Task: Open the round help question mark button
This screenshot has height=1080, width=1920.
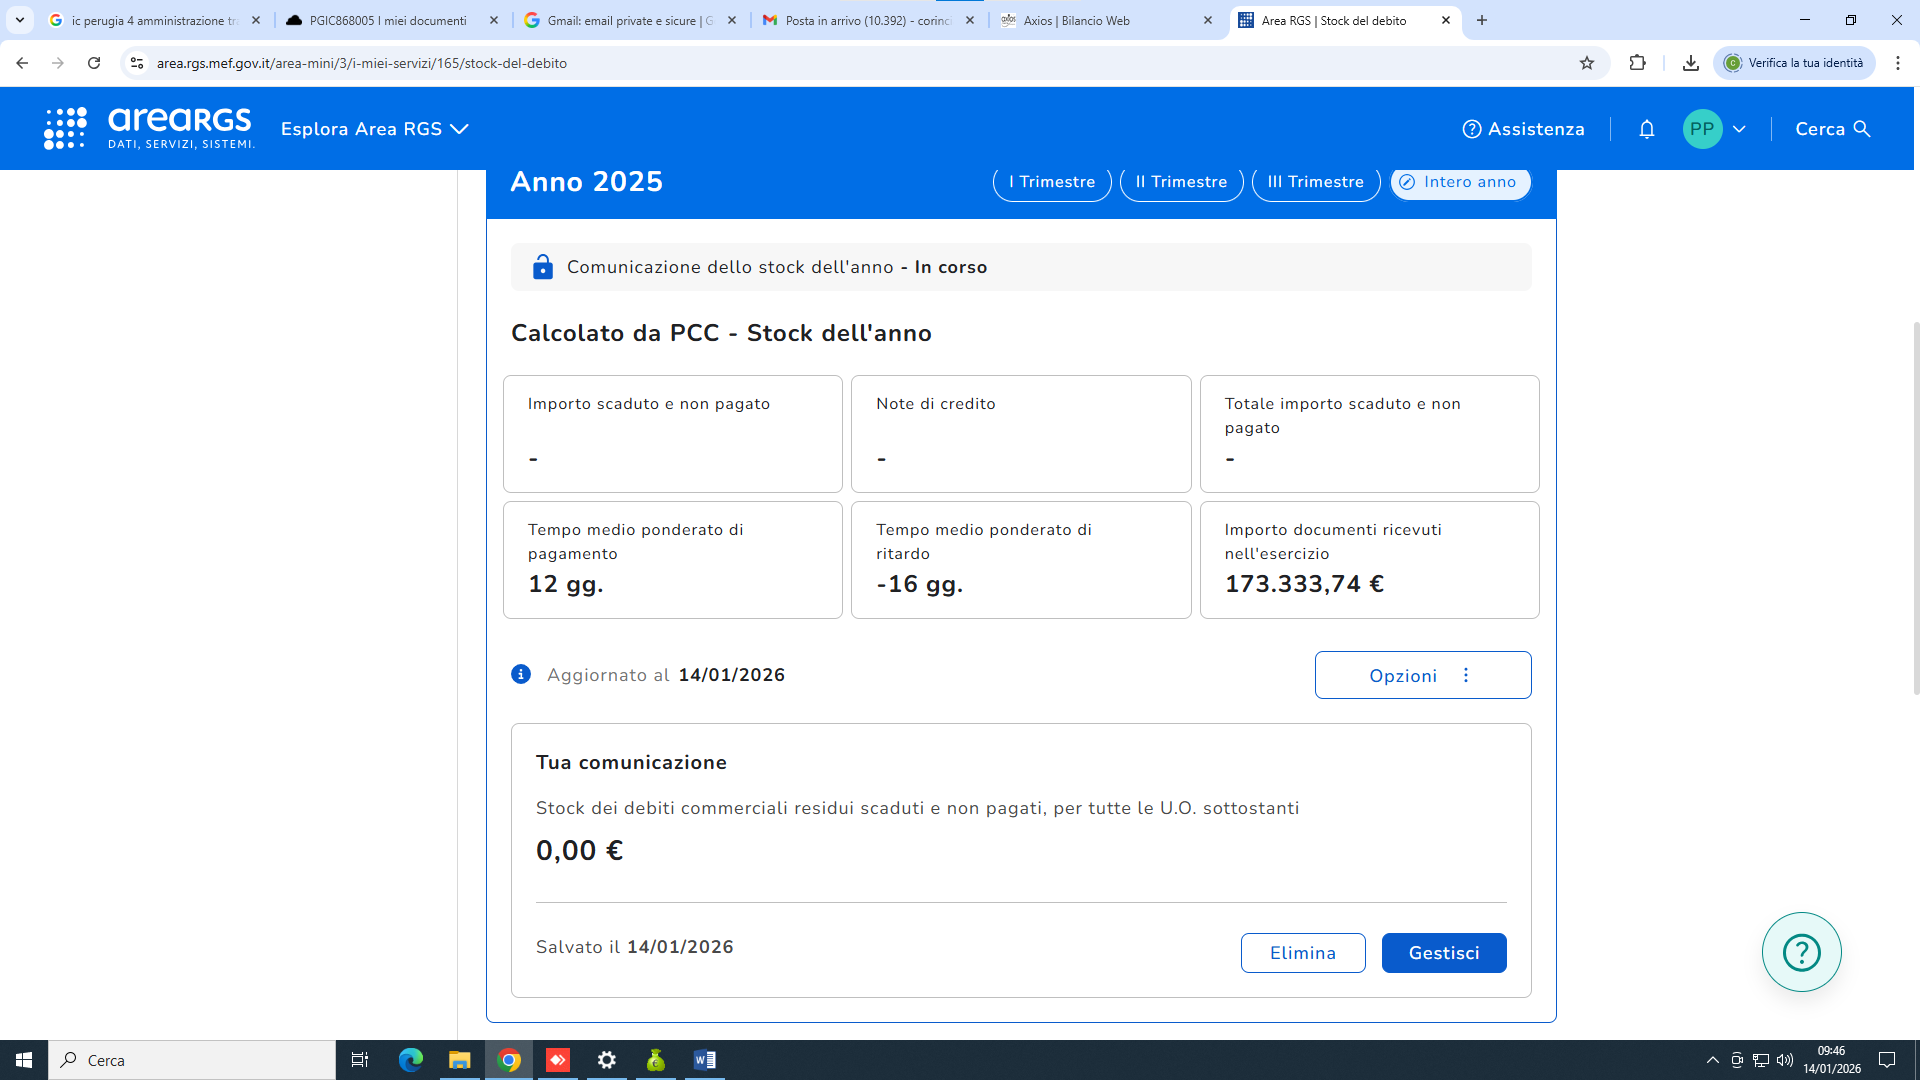Action: [x=1801, y=952]
